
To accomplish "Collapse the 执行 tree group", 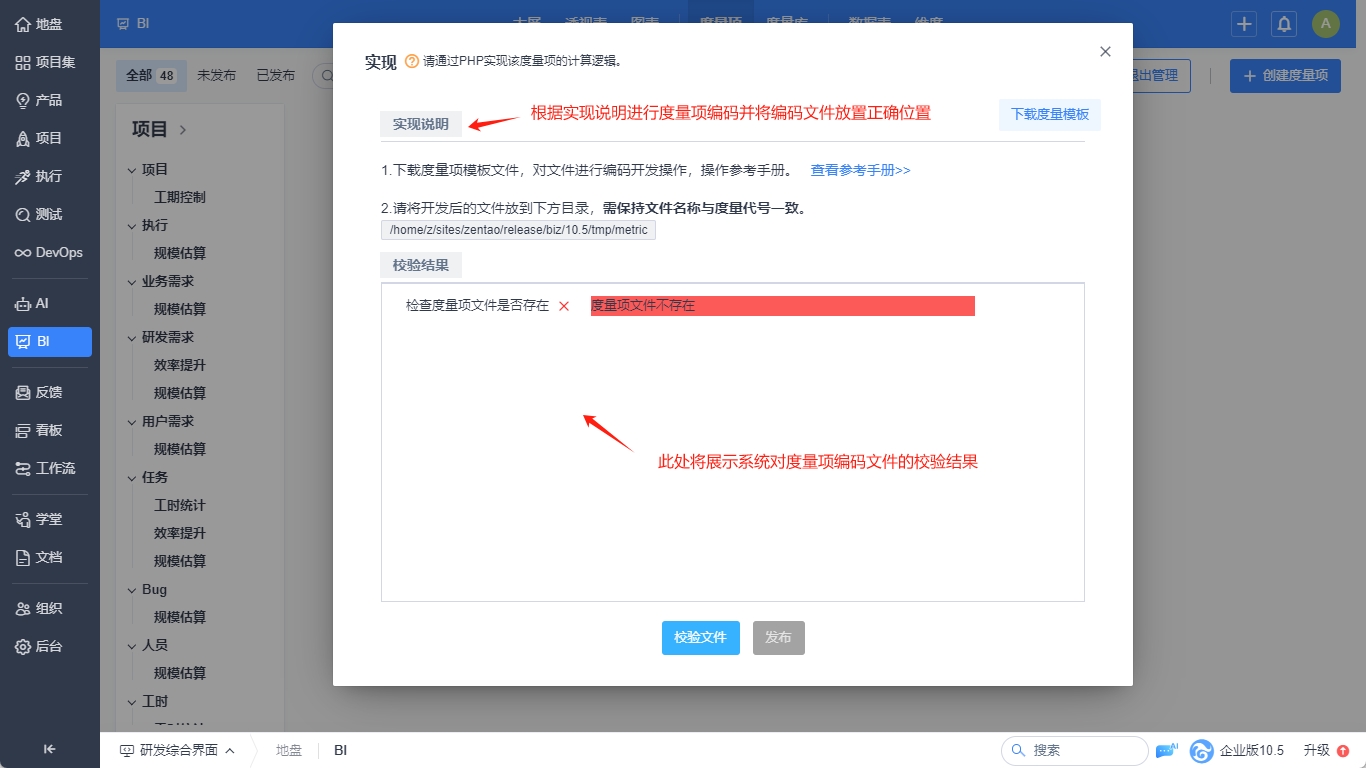I will pyautogui.click(x=132, y=226).
